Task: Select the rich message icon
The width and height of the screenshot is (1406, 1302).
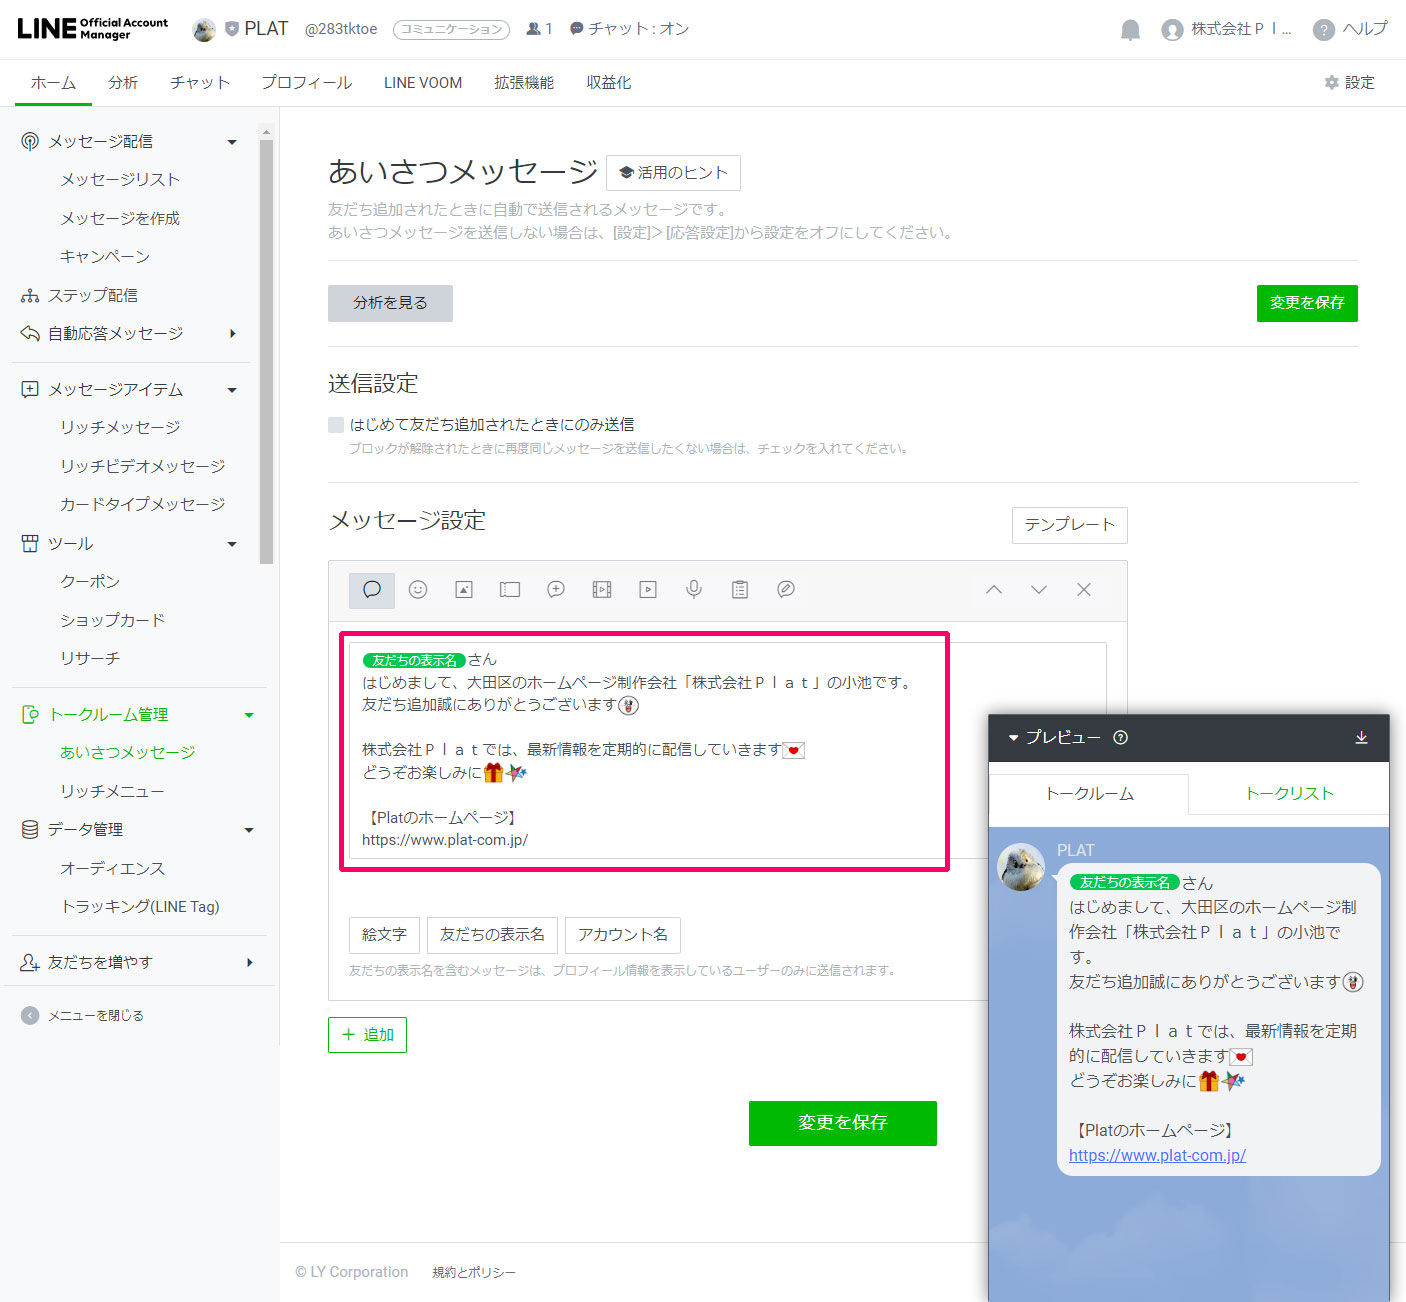Action: click(x=556, y=590)
